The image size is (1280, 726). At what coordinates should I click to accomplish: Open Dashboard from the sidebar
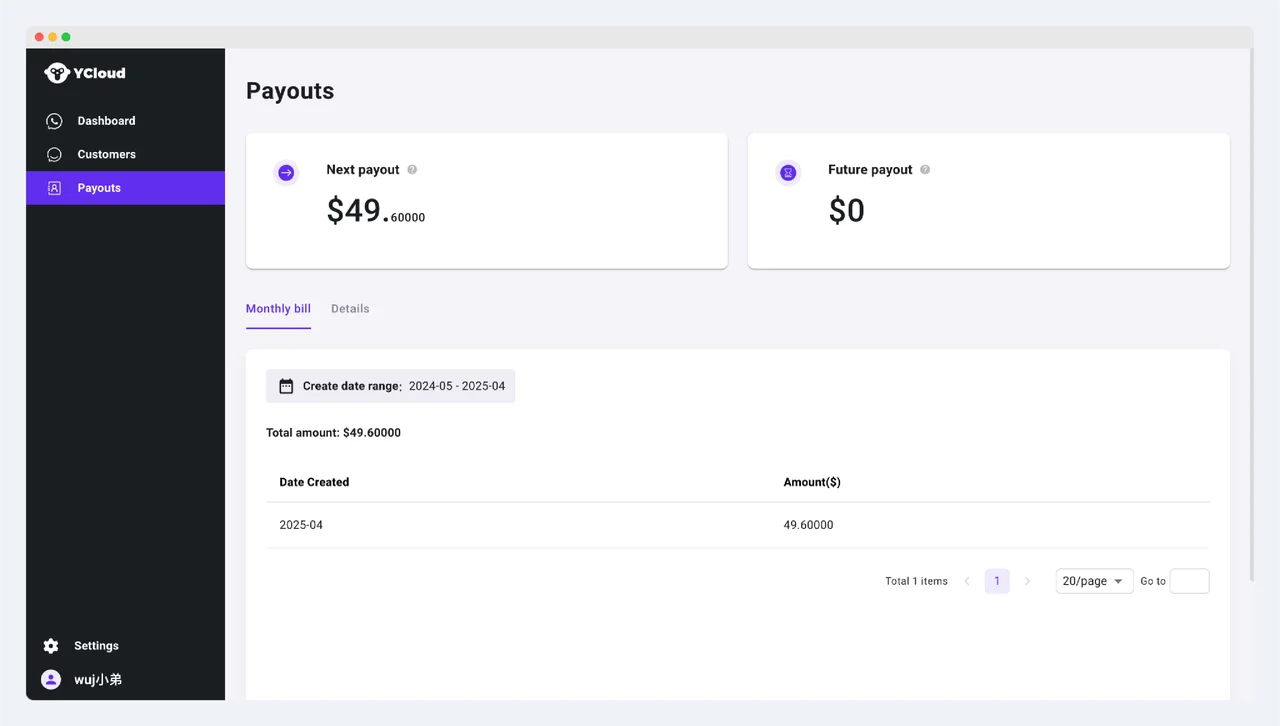tap(125, 121)
